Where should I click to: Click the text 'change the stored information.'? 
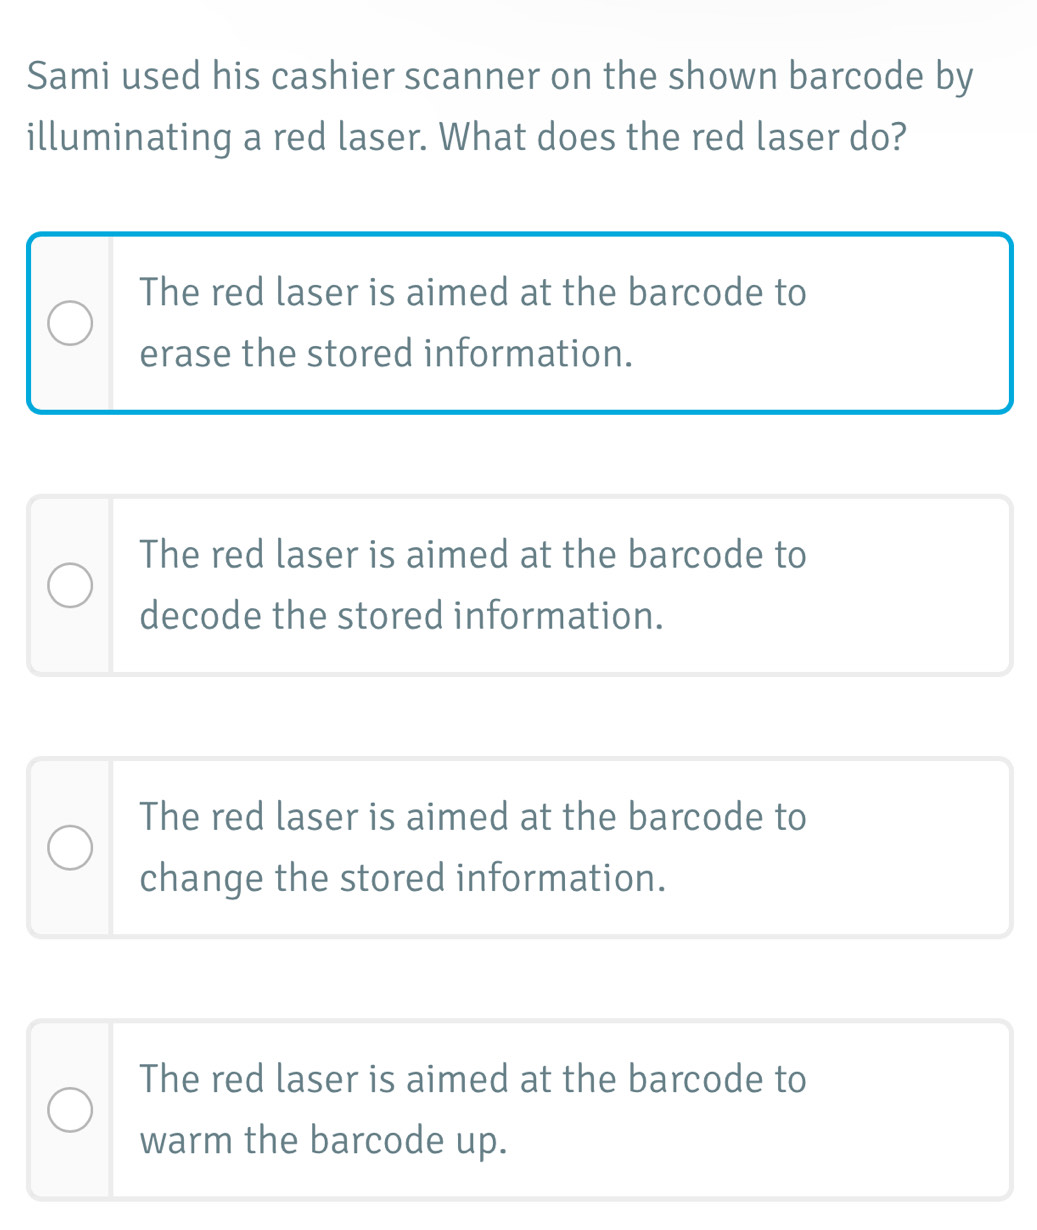(x=403, y=879)
